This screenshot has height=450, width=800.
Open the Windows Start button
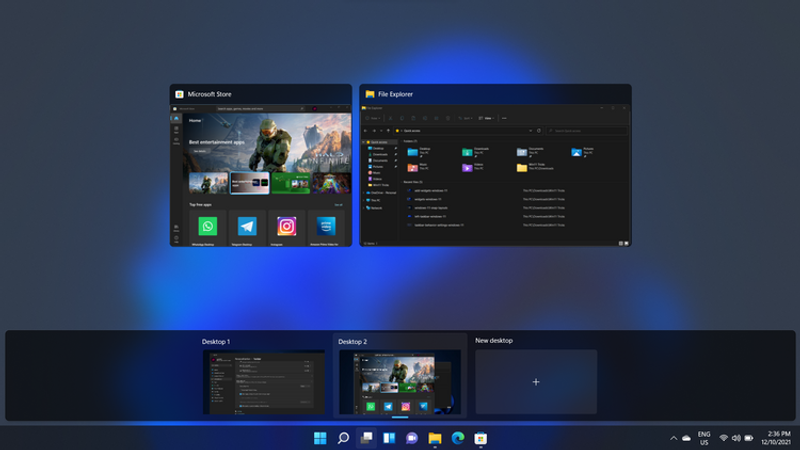320,438
